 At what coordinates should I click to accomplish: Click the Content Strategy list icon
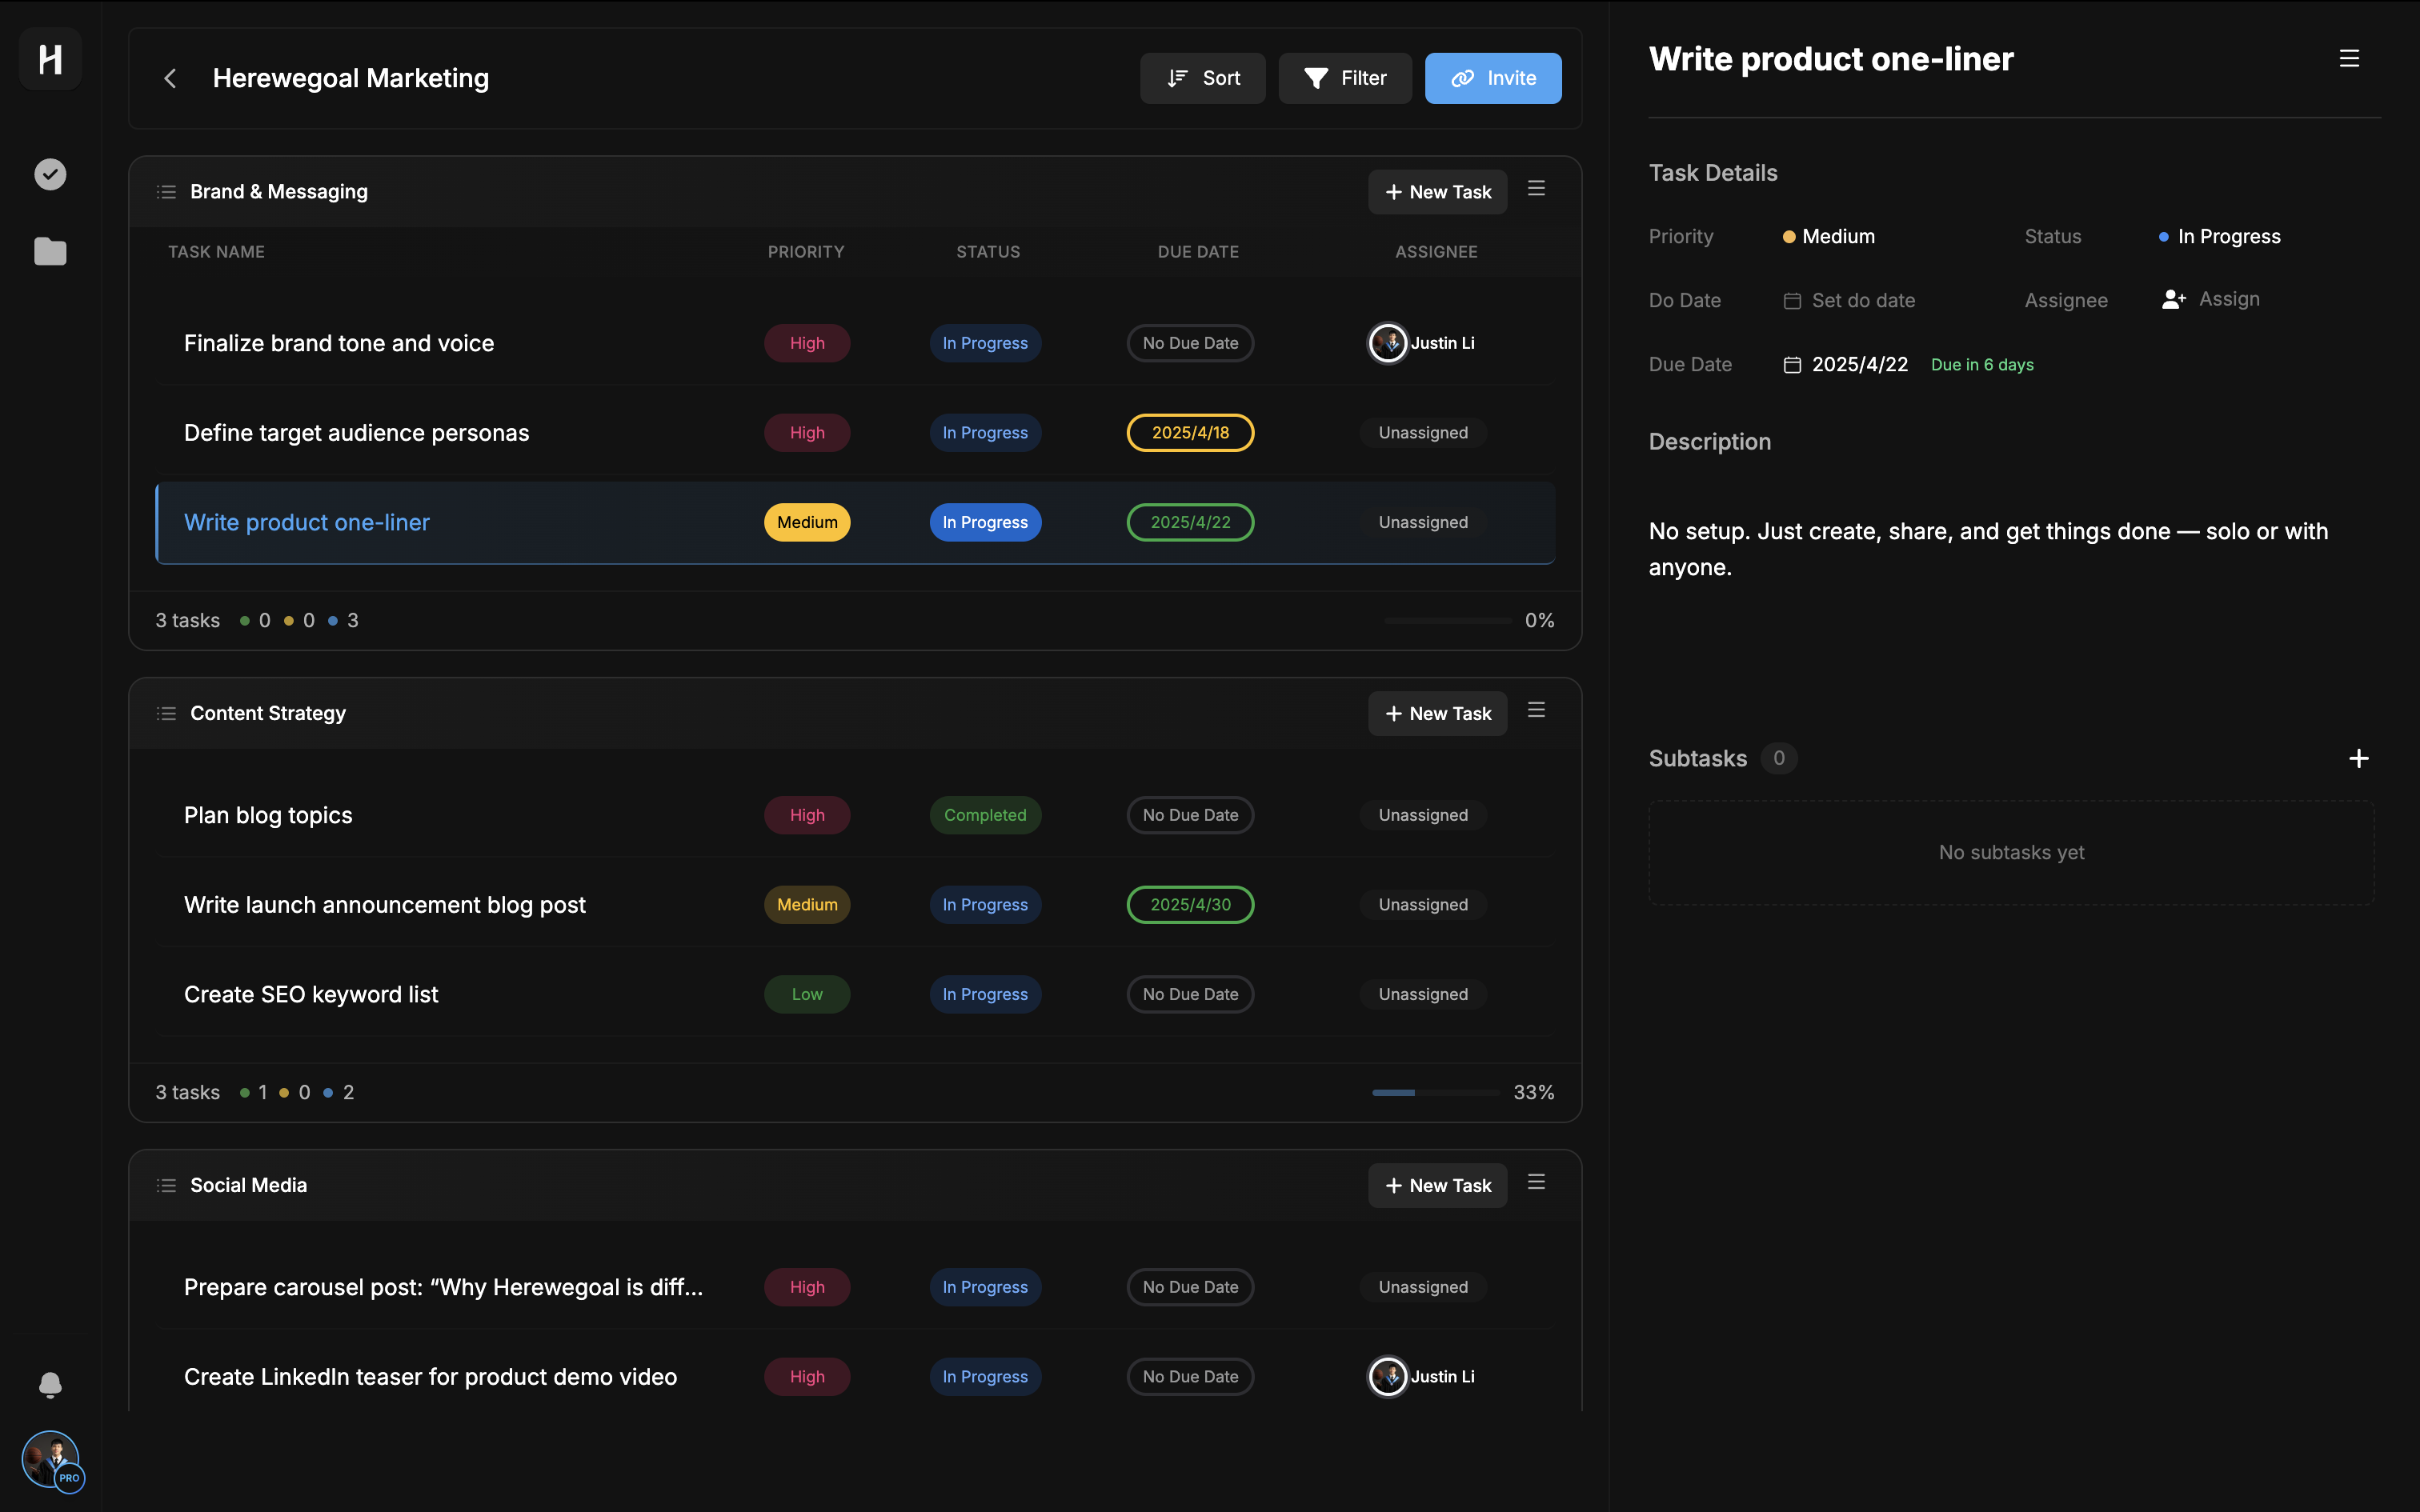[166, 714]
